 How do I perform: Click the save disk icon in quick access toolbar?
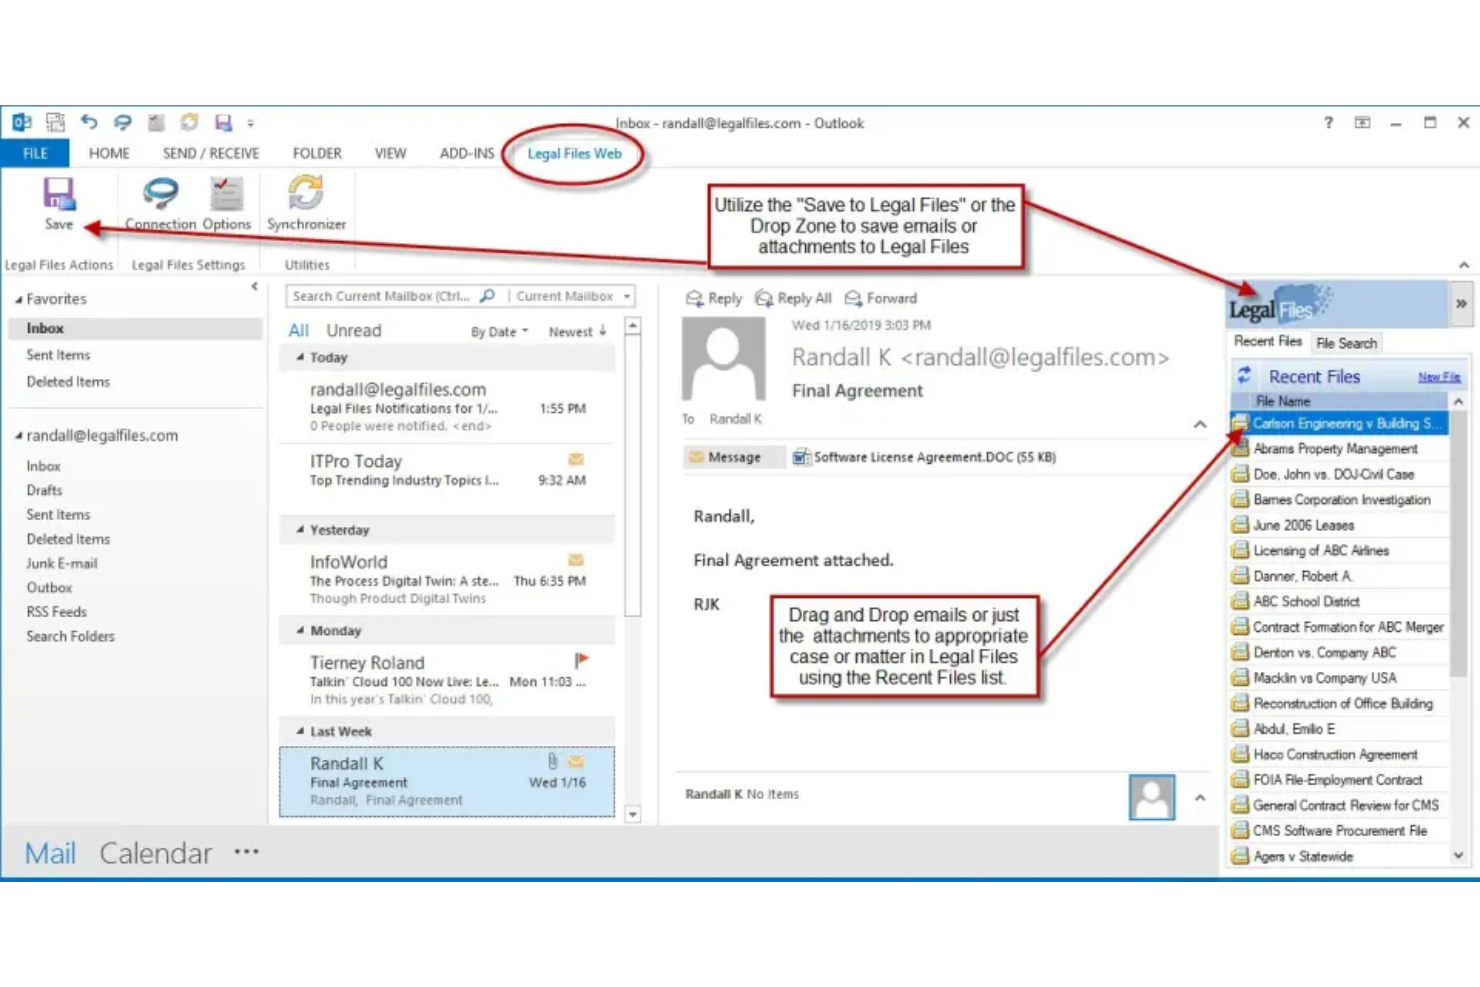click(223, 122)
